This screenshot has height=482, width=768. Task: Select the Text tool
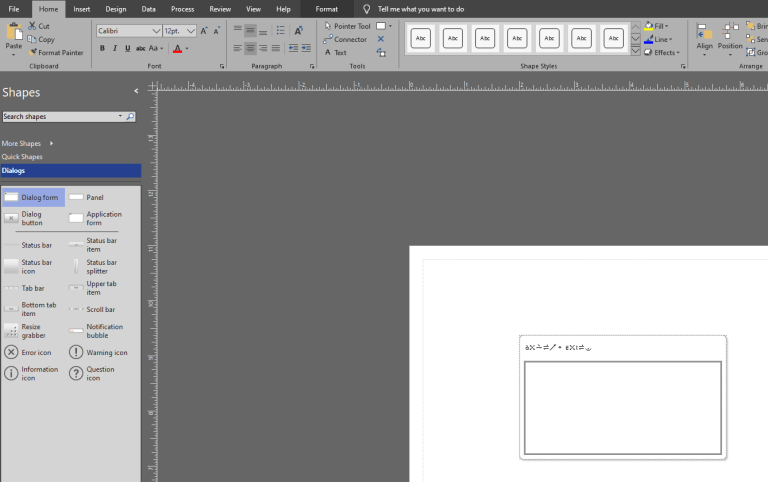[x=336, y=52]
